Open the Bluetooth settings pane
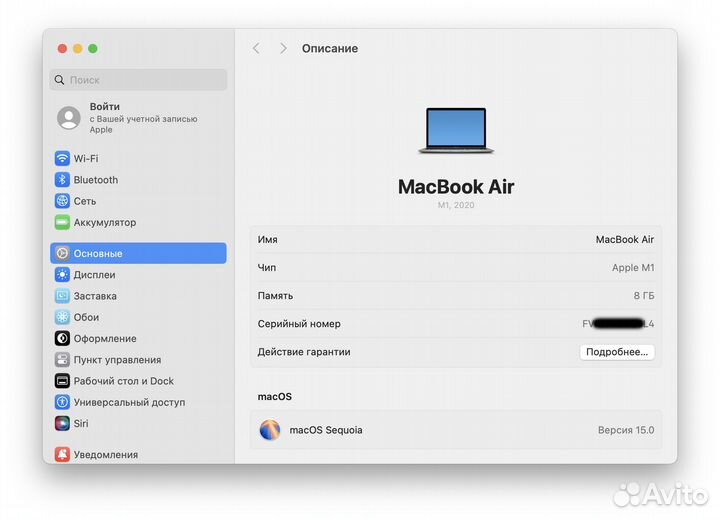 tap(138, 180)
